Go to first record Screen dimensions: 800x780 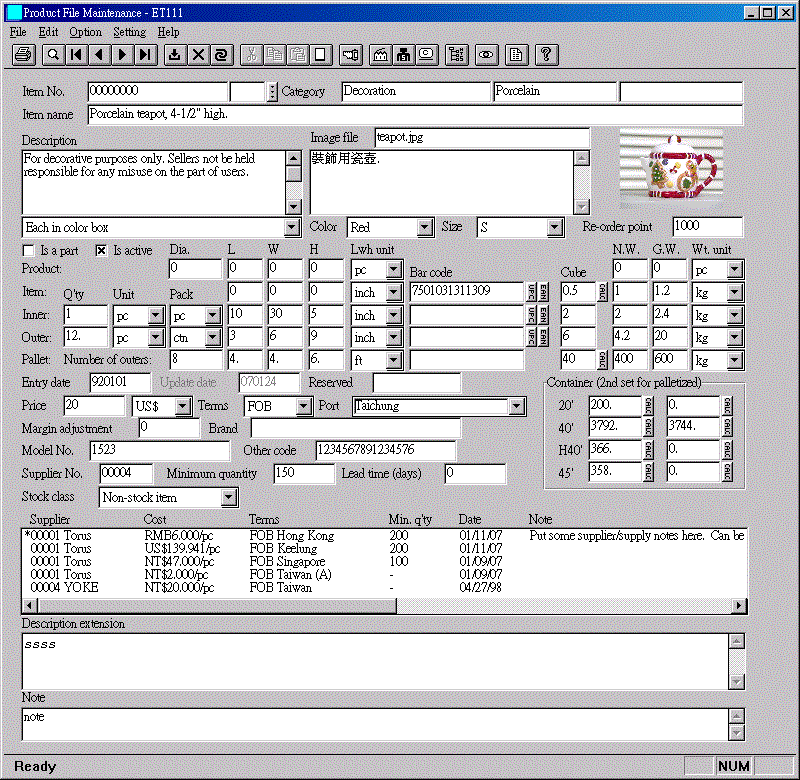[x=77, y=55]
